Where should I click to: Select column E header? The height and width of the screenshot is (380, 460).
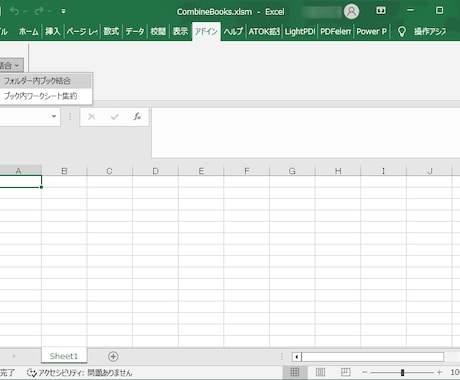tap(201, 171)
